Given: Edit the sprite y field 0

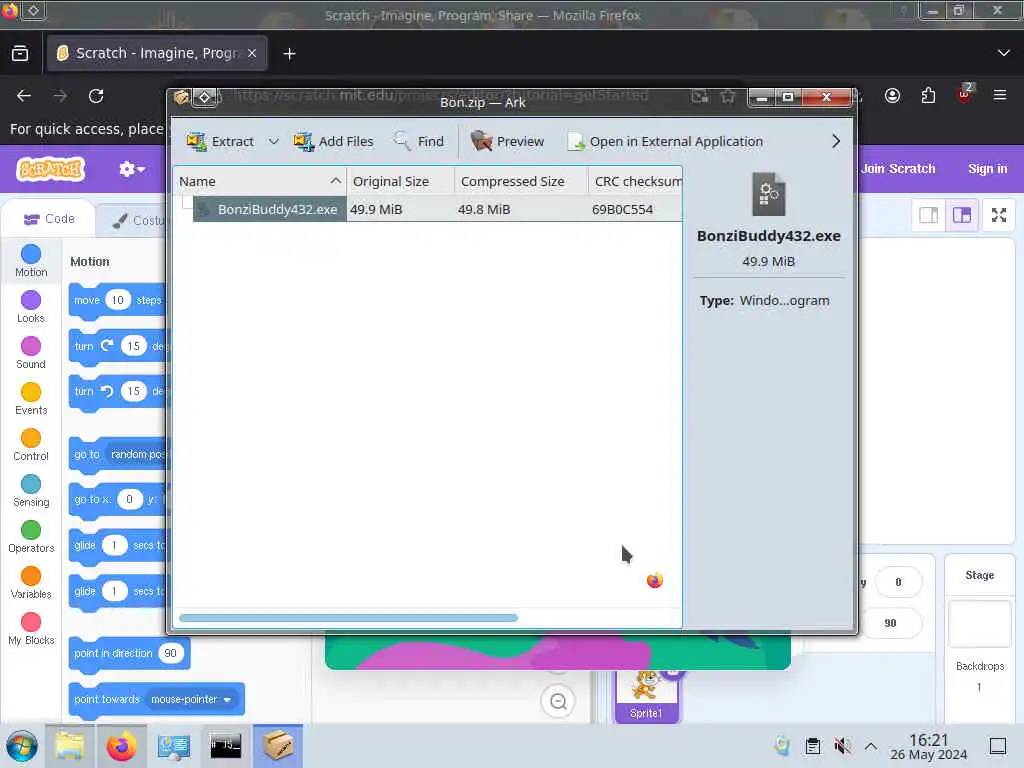Looking at the screenshot, I should click(x=898, y=582).
